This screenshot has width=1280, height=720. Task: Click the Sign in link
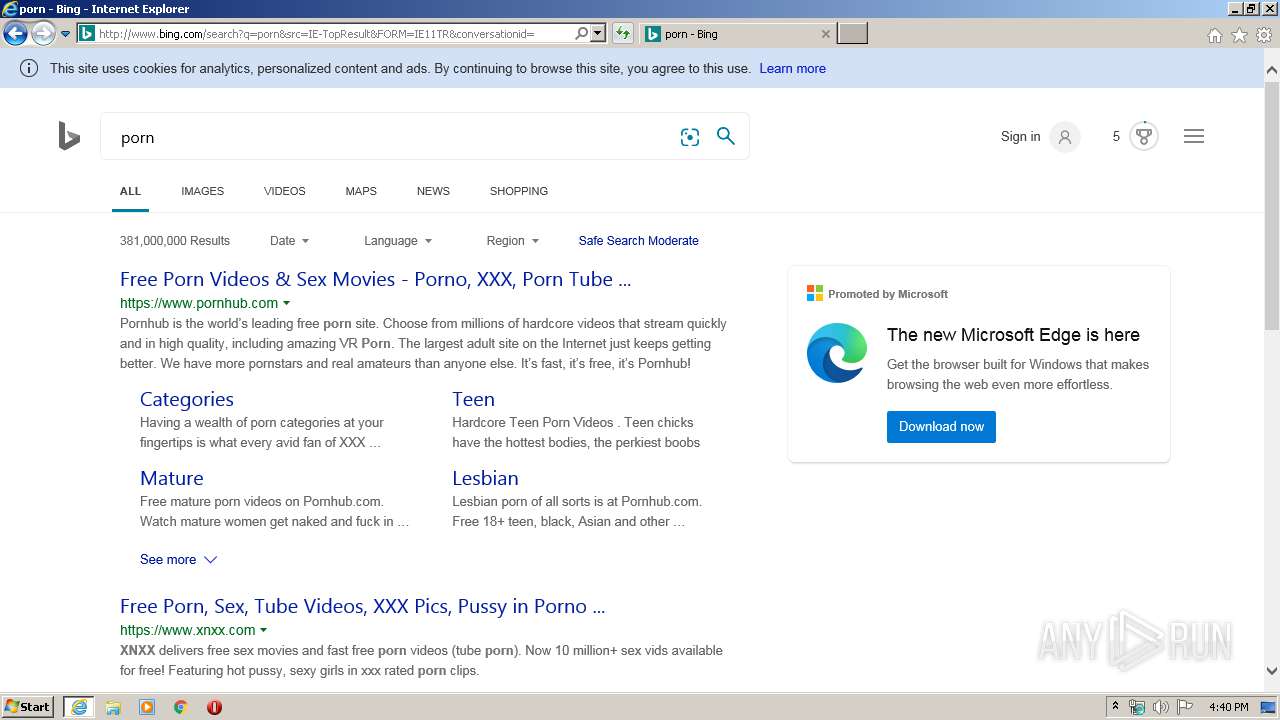point(1020,137)
